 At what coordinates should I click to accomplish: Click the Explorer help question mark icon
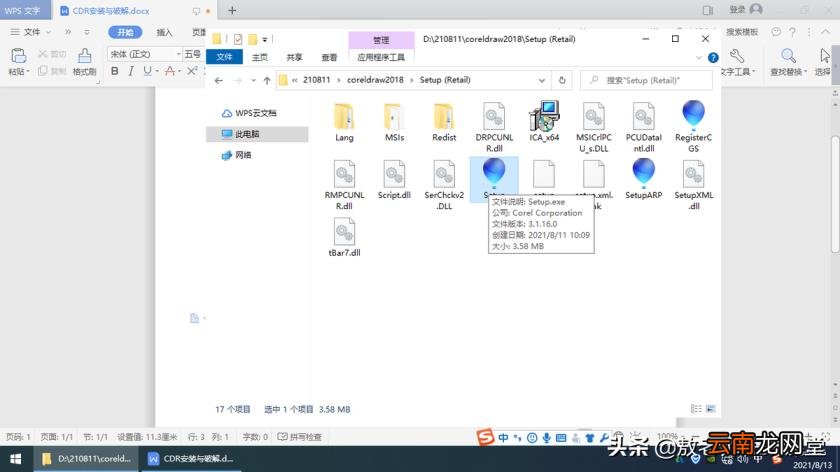click(x=713, y=57)
